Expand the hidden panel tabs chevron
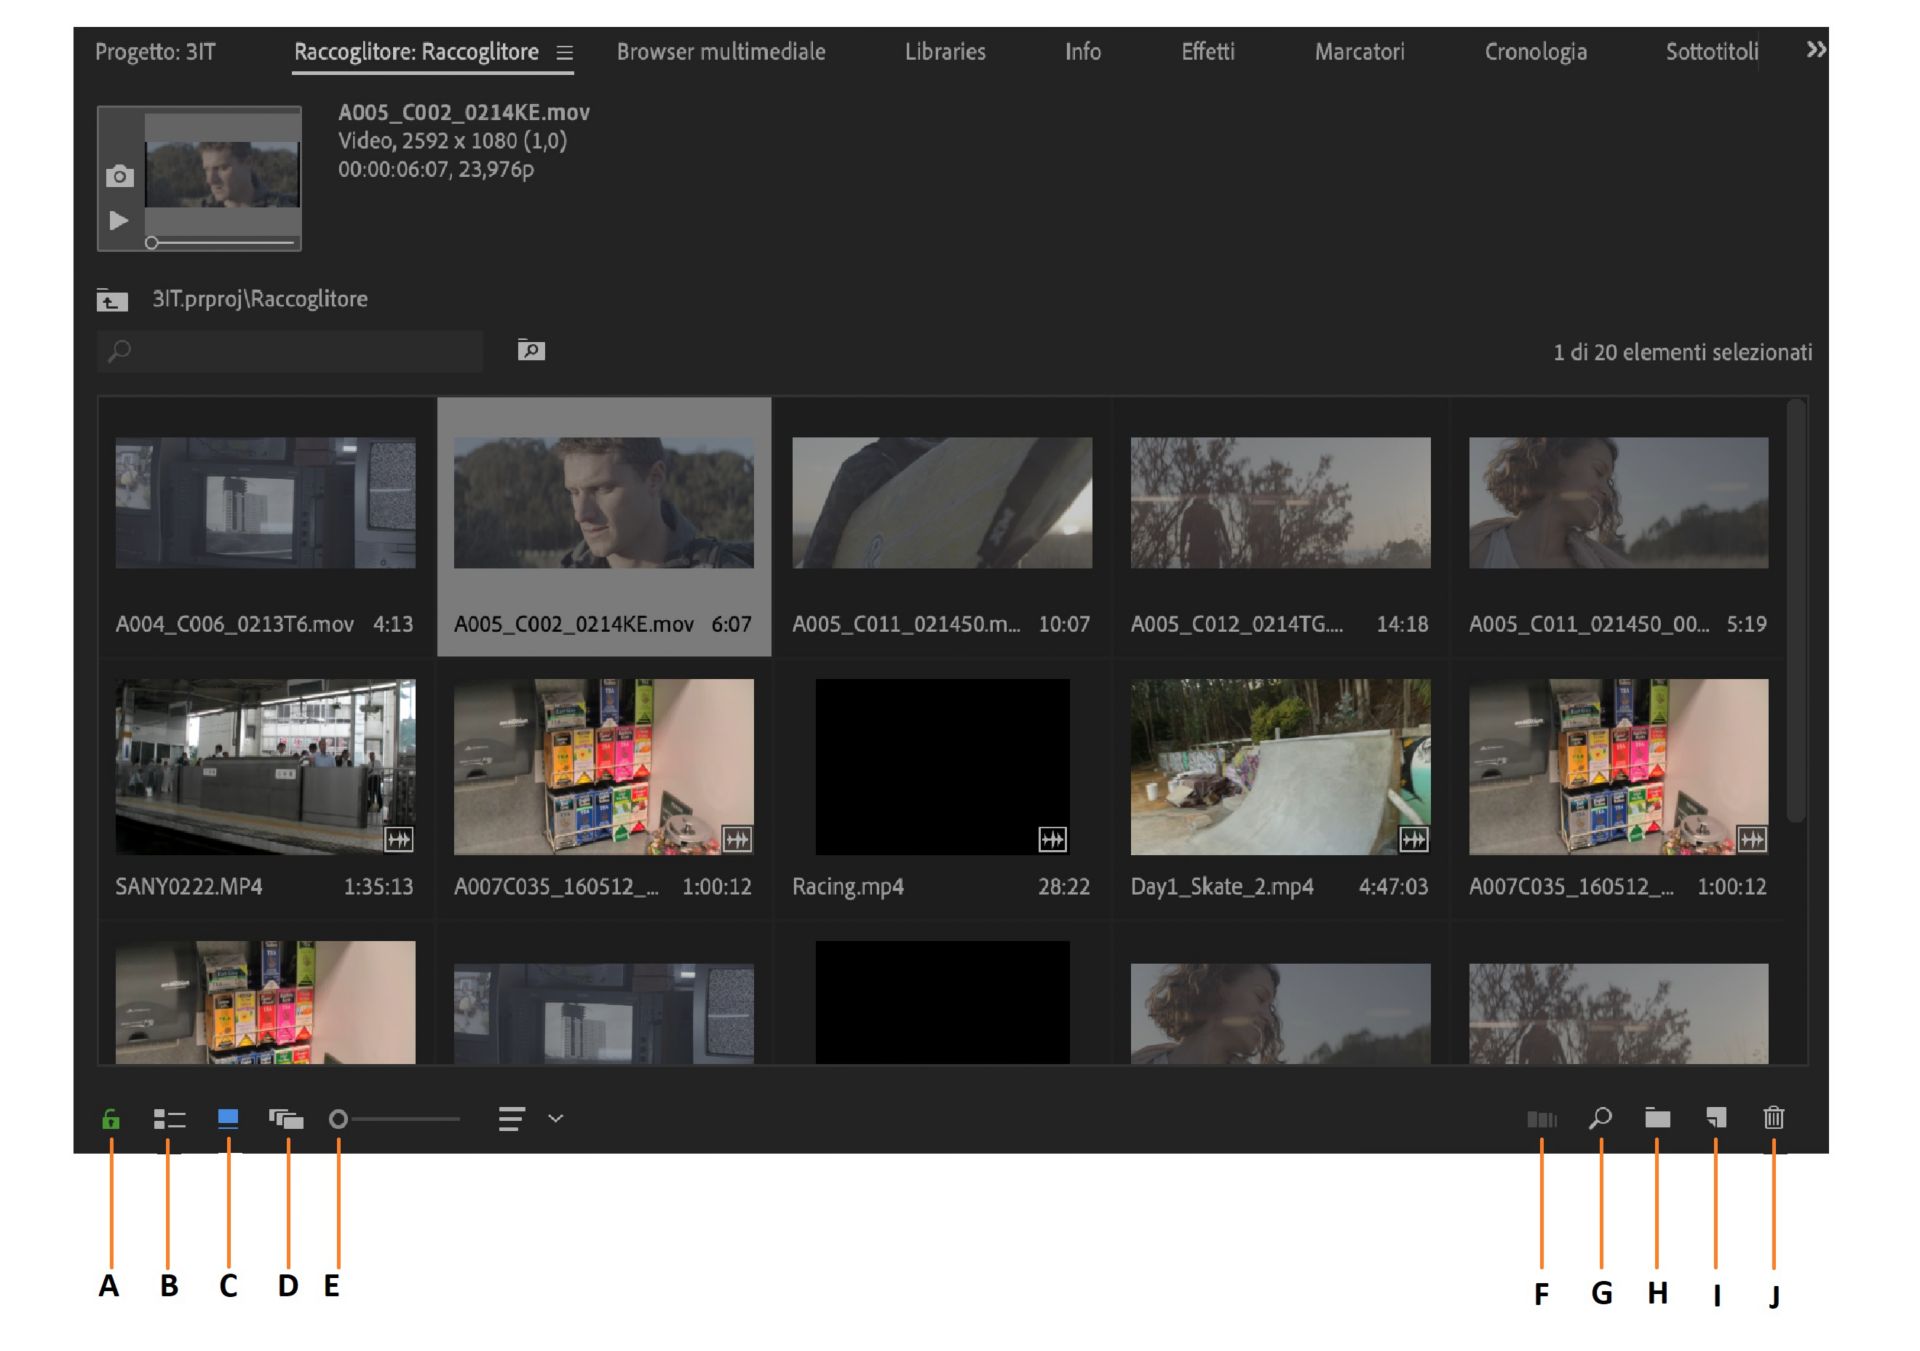Screen dimensions: 1920x1351 (1815, 50)
